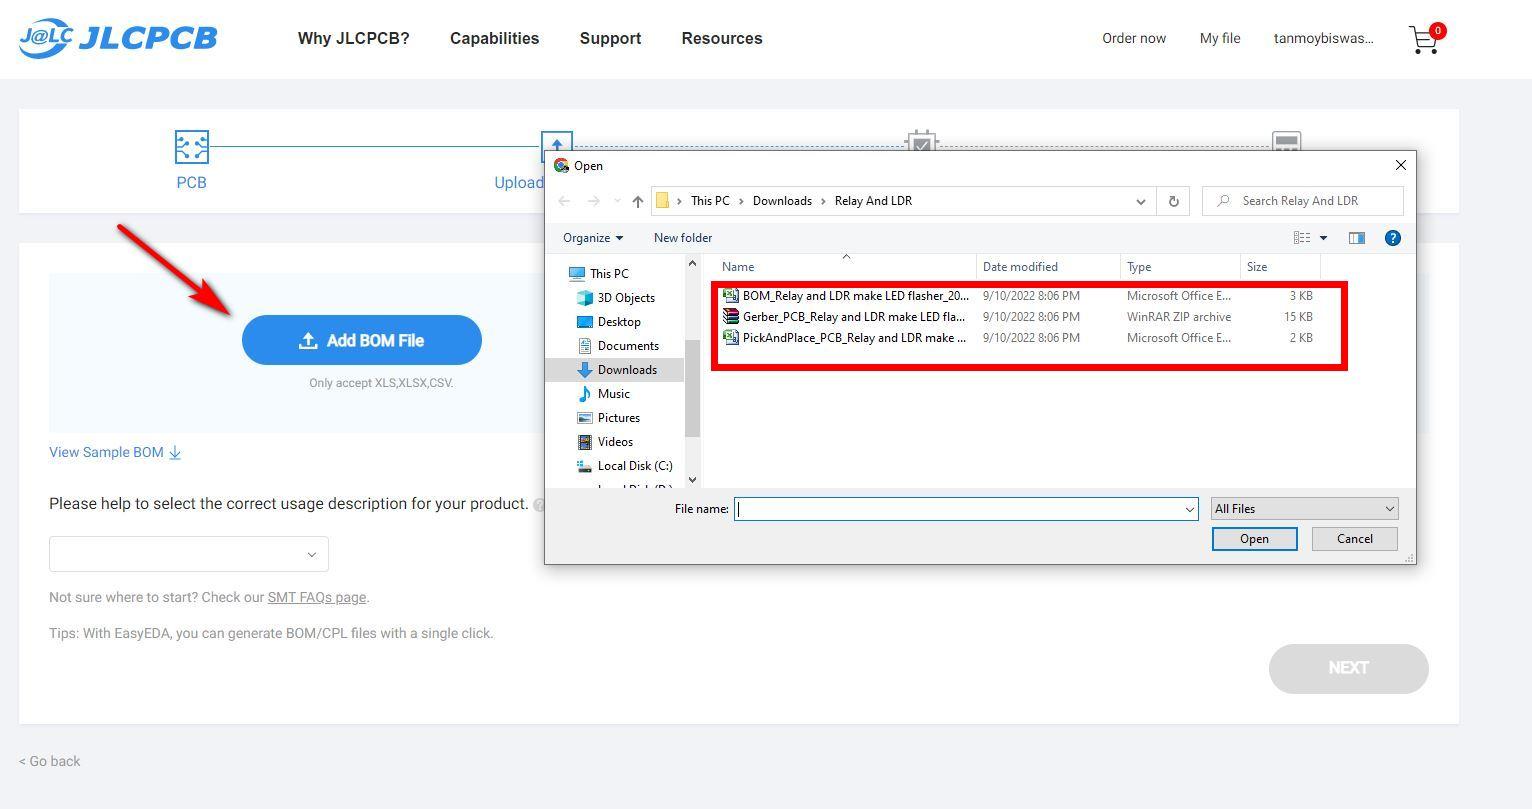
Task: Click the PickAndPlace spreadsheet file icon
Action: point(731,338)
